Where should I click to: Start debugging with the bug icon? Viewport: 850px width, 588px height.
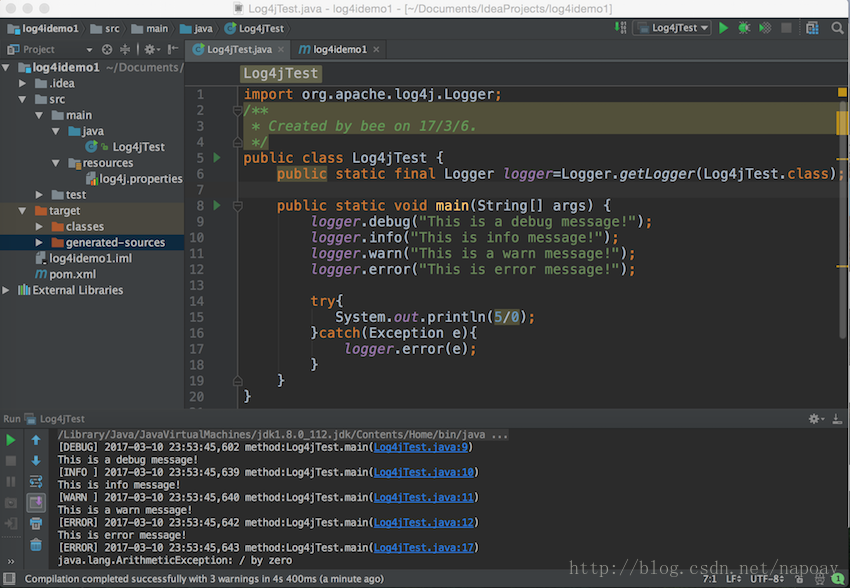(x=744, y=28)
